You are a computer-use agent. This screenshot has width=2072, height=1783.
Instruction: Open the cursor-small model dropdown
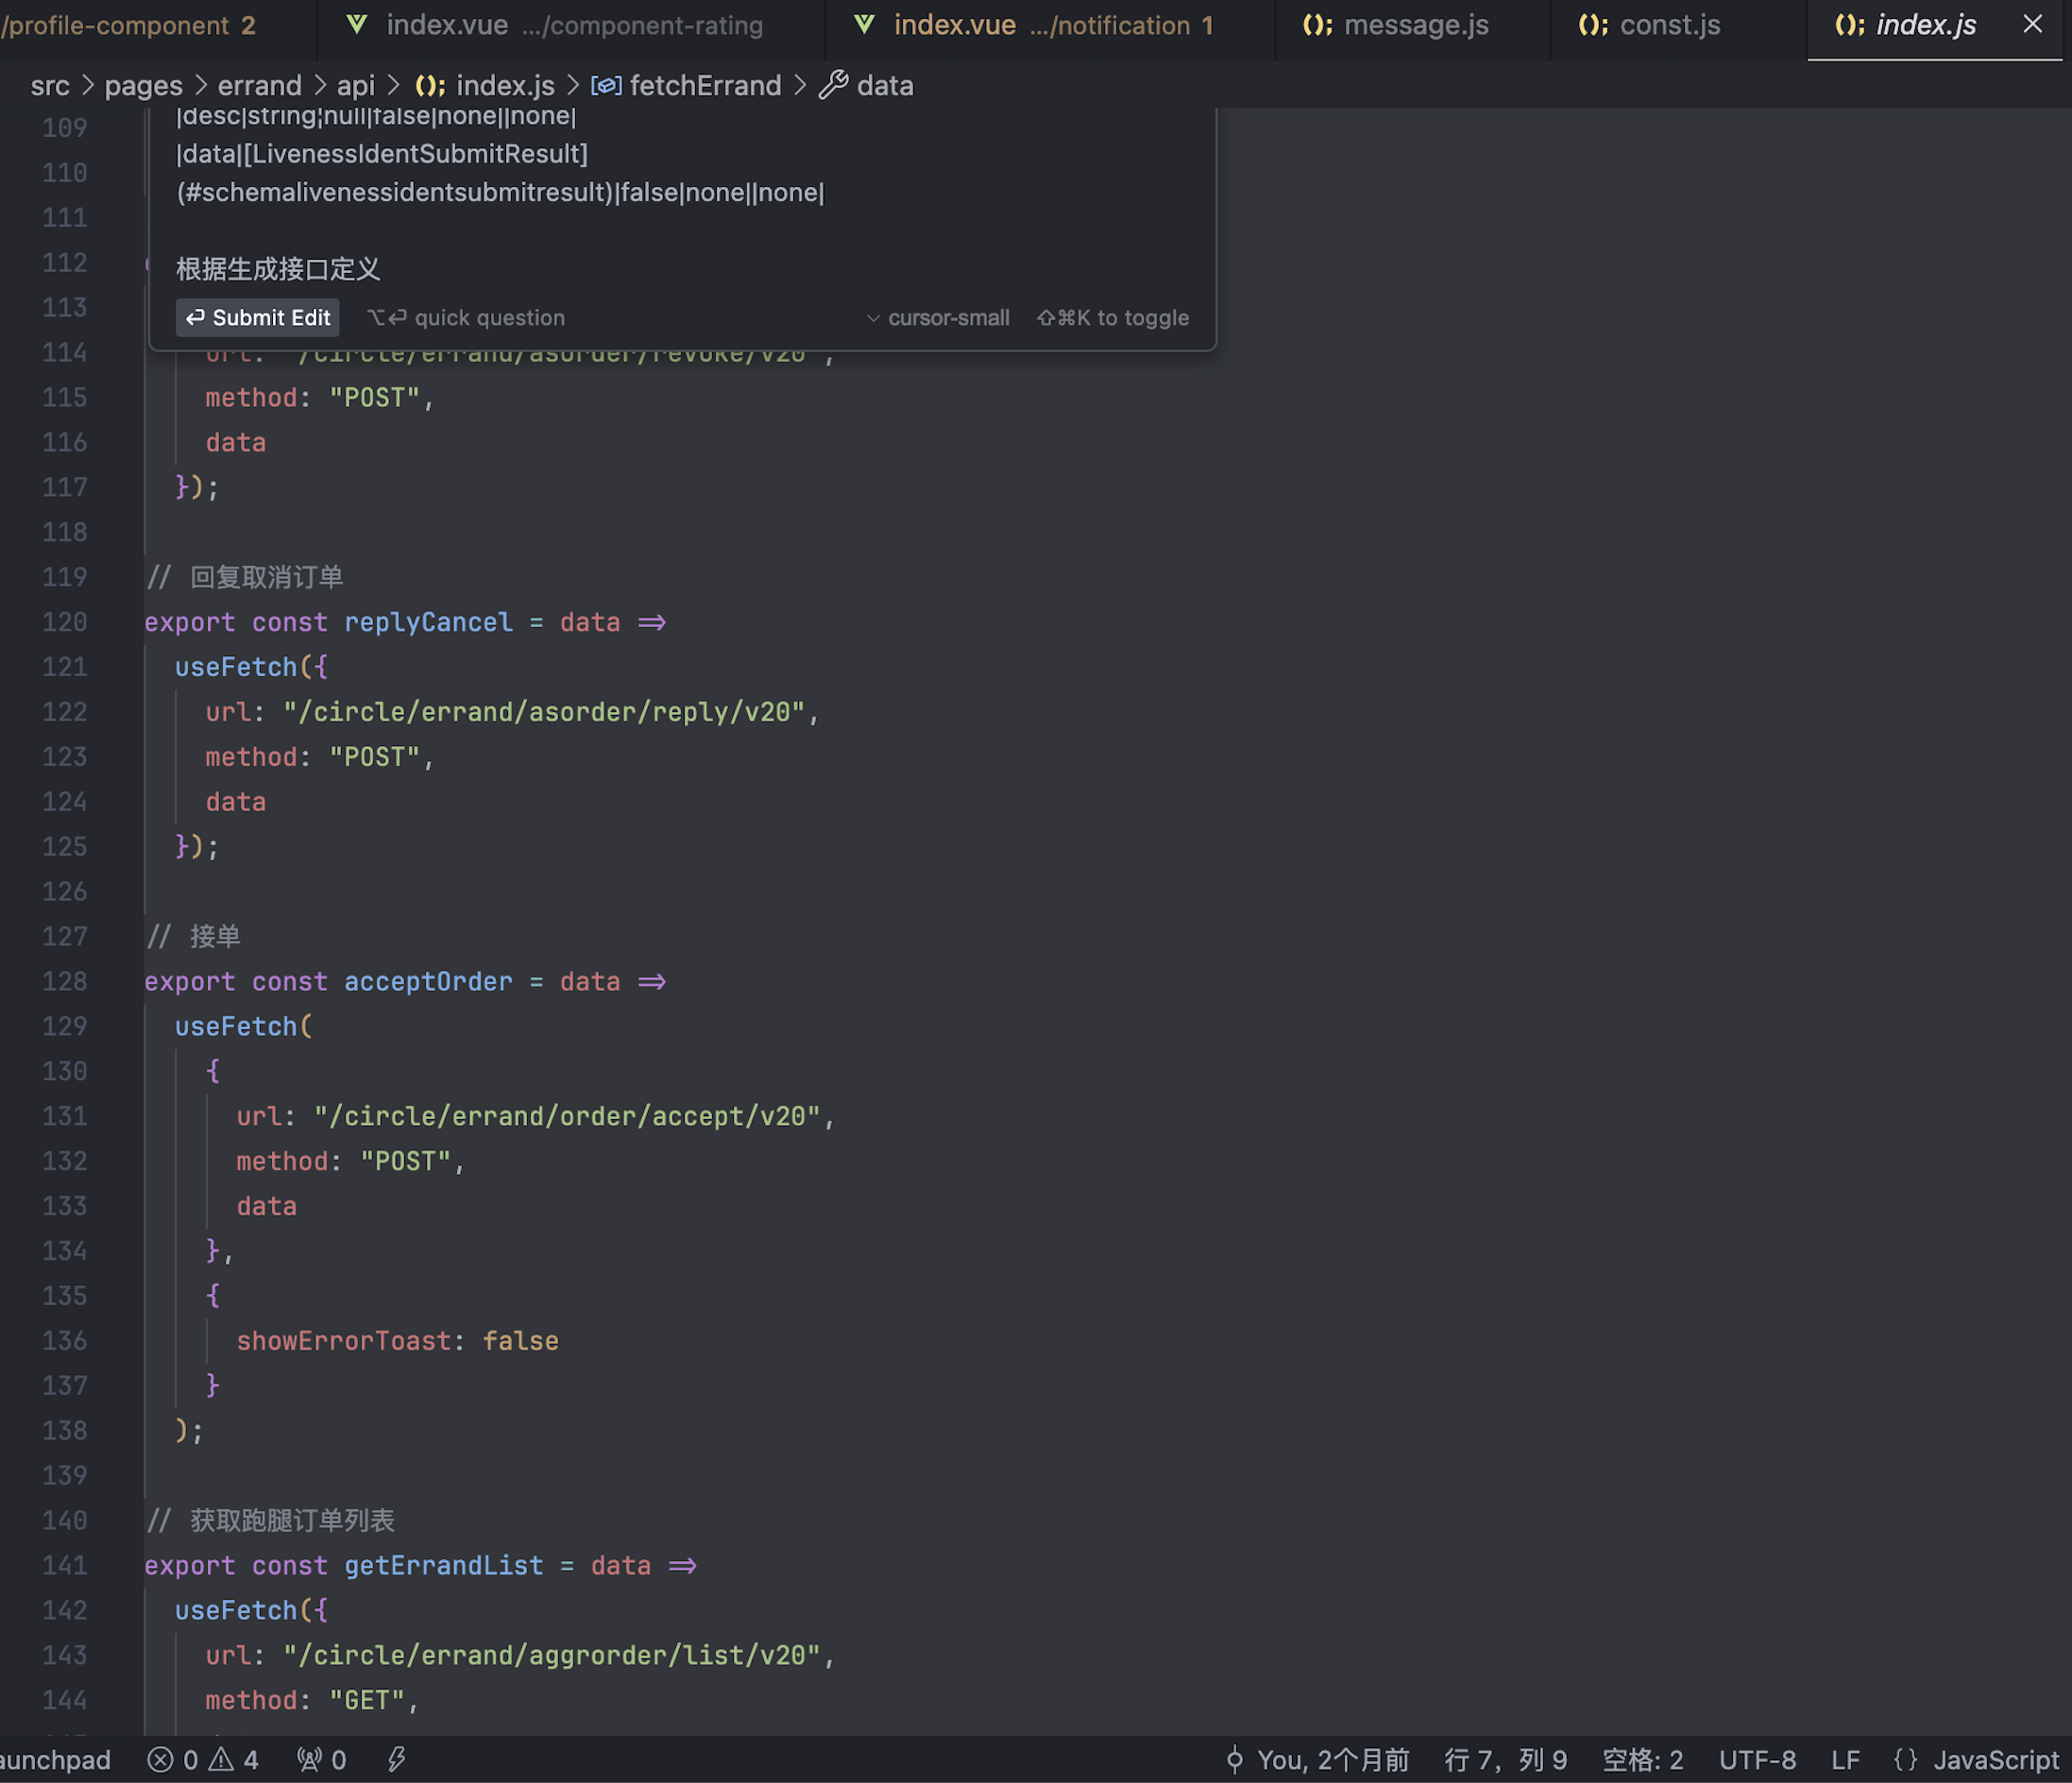938,318
